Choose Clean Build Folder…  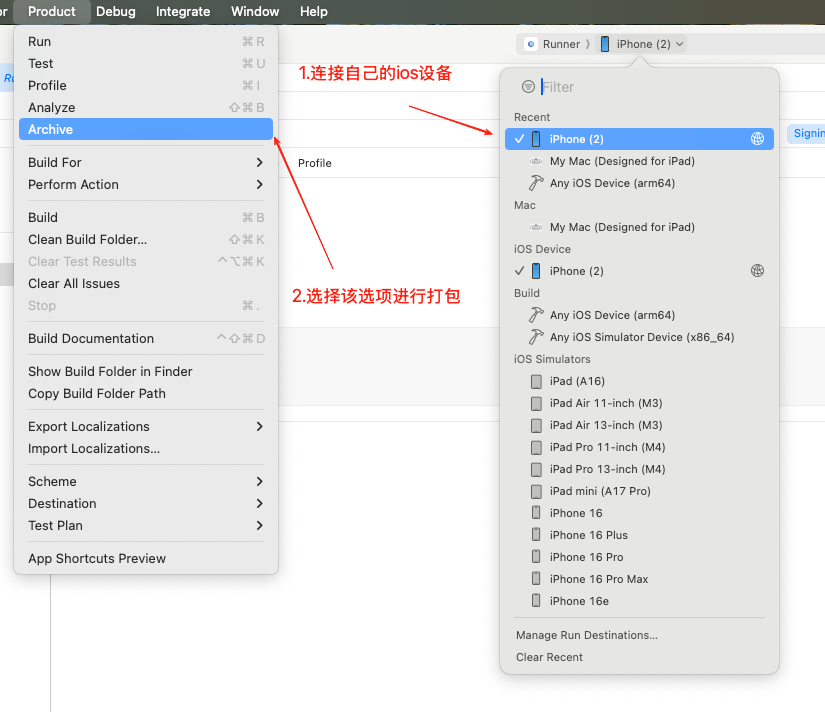[x=146, y=239]
